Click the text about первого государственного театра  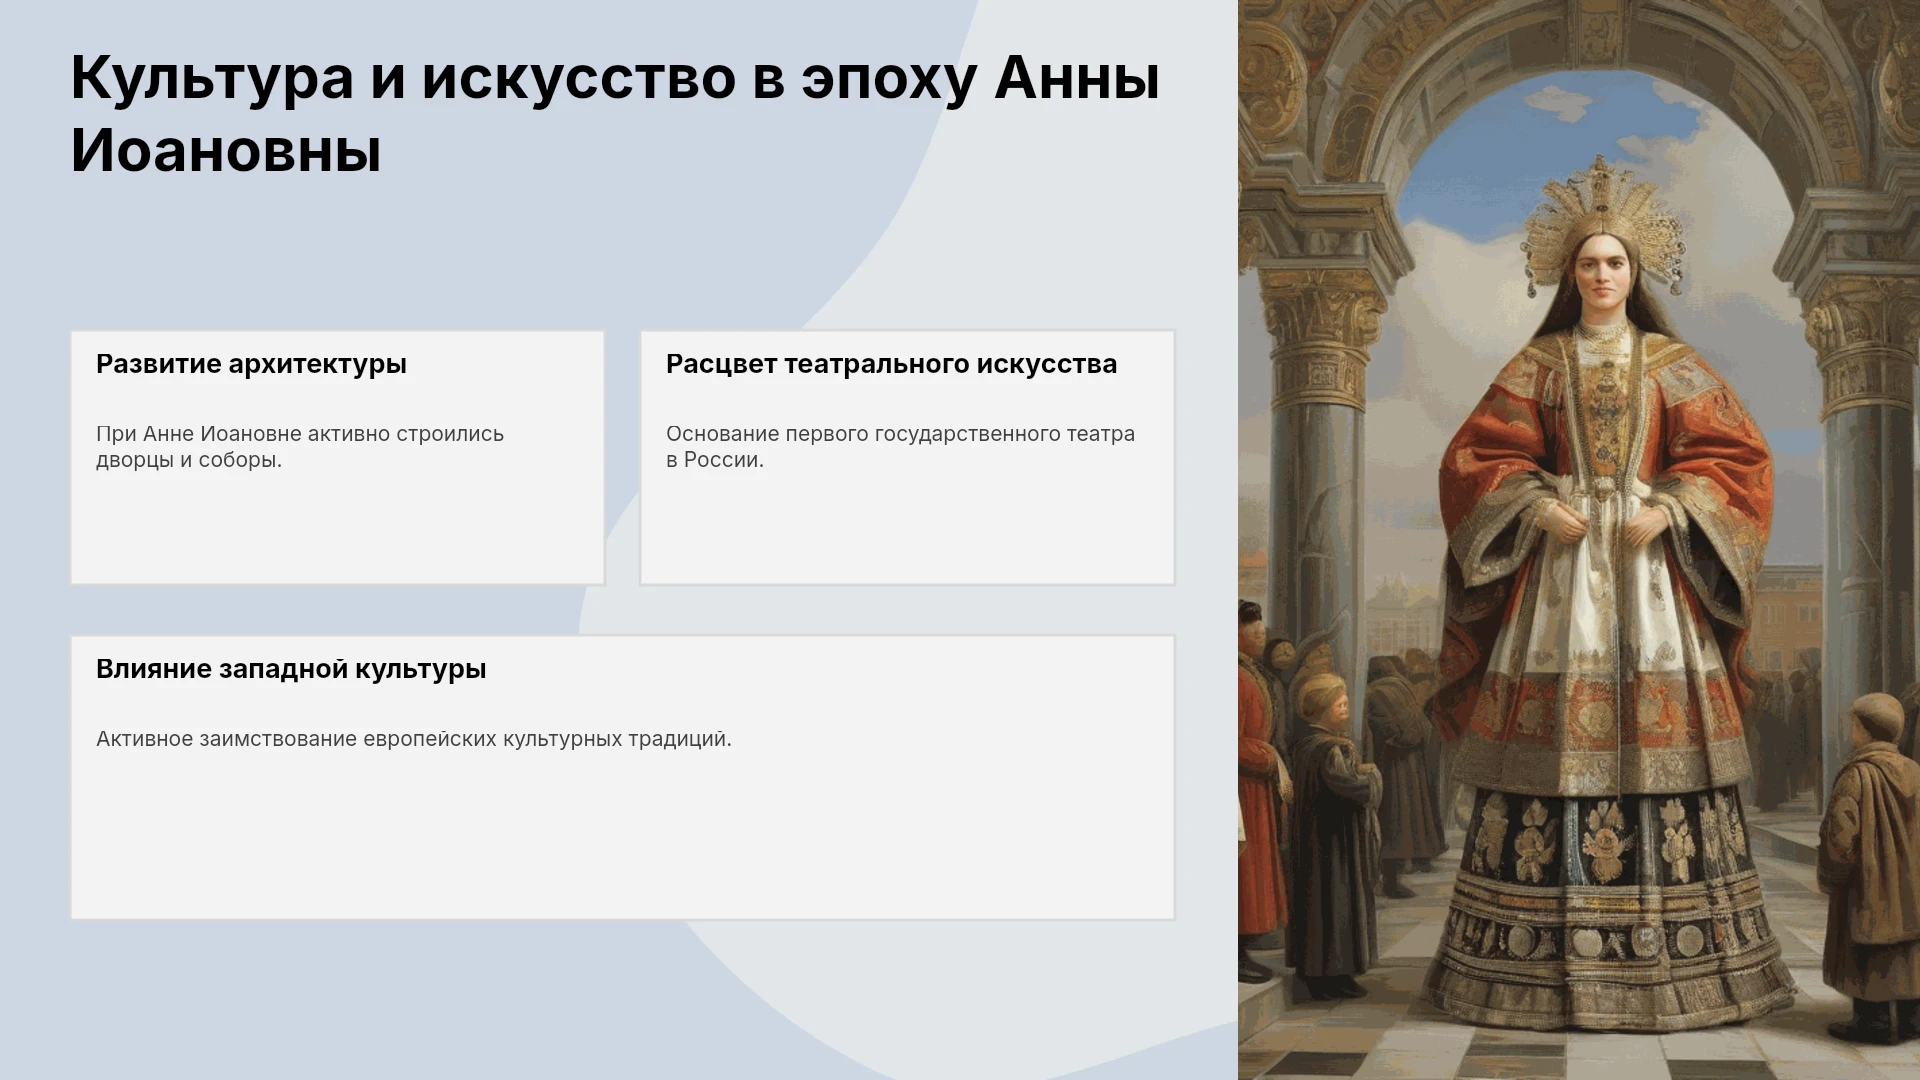tap(900, 447)
